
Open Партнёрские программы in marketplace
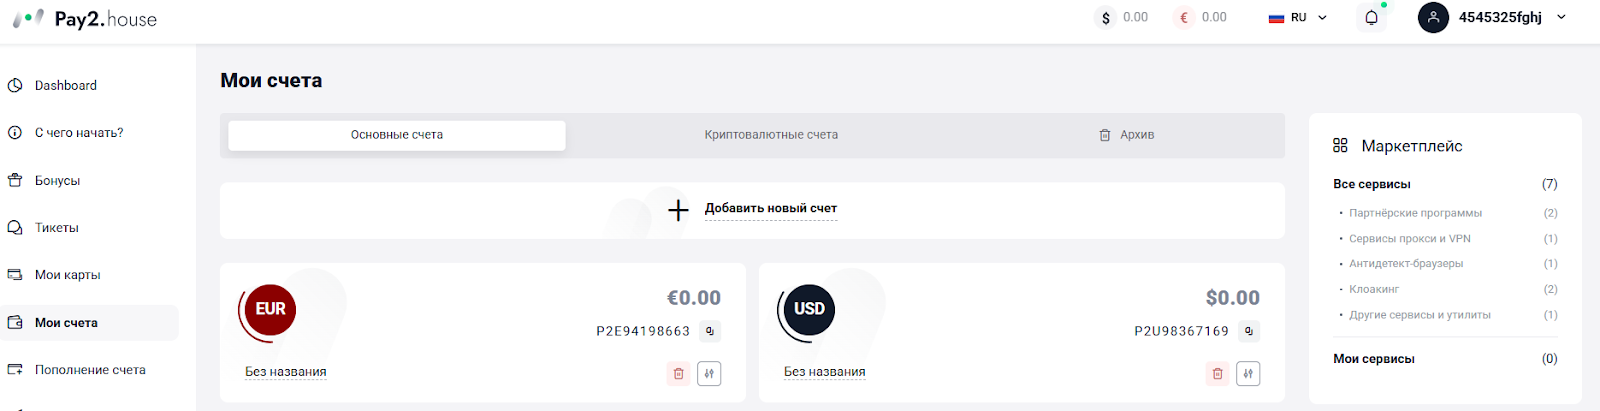pyautogui.click(x=1415, y=213)
